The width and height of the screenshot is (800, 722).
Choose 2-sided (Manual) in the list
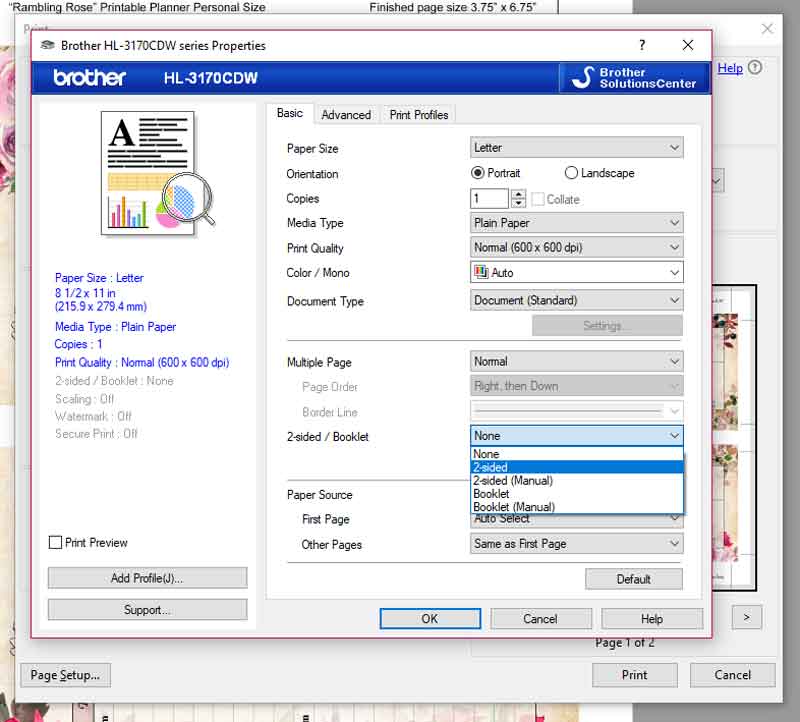(x=577, y=480)
